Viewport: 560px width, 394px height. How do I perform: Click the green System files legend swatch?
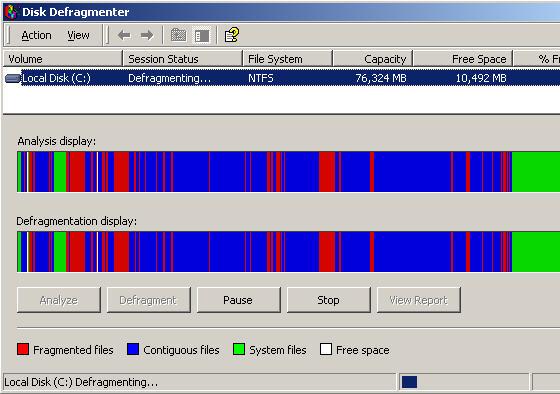(x=239, y=349)
